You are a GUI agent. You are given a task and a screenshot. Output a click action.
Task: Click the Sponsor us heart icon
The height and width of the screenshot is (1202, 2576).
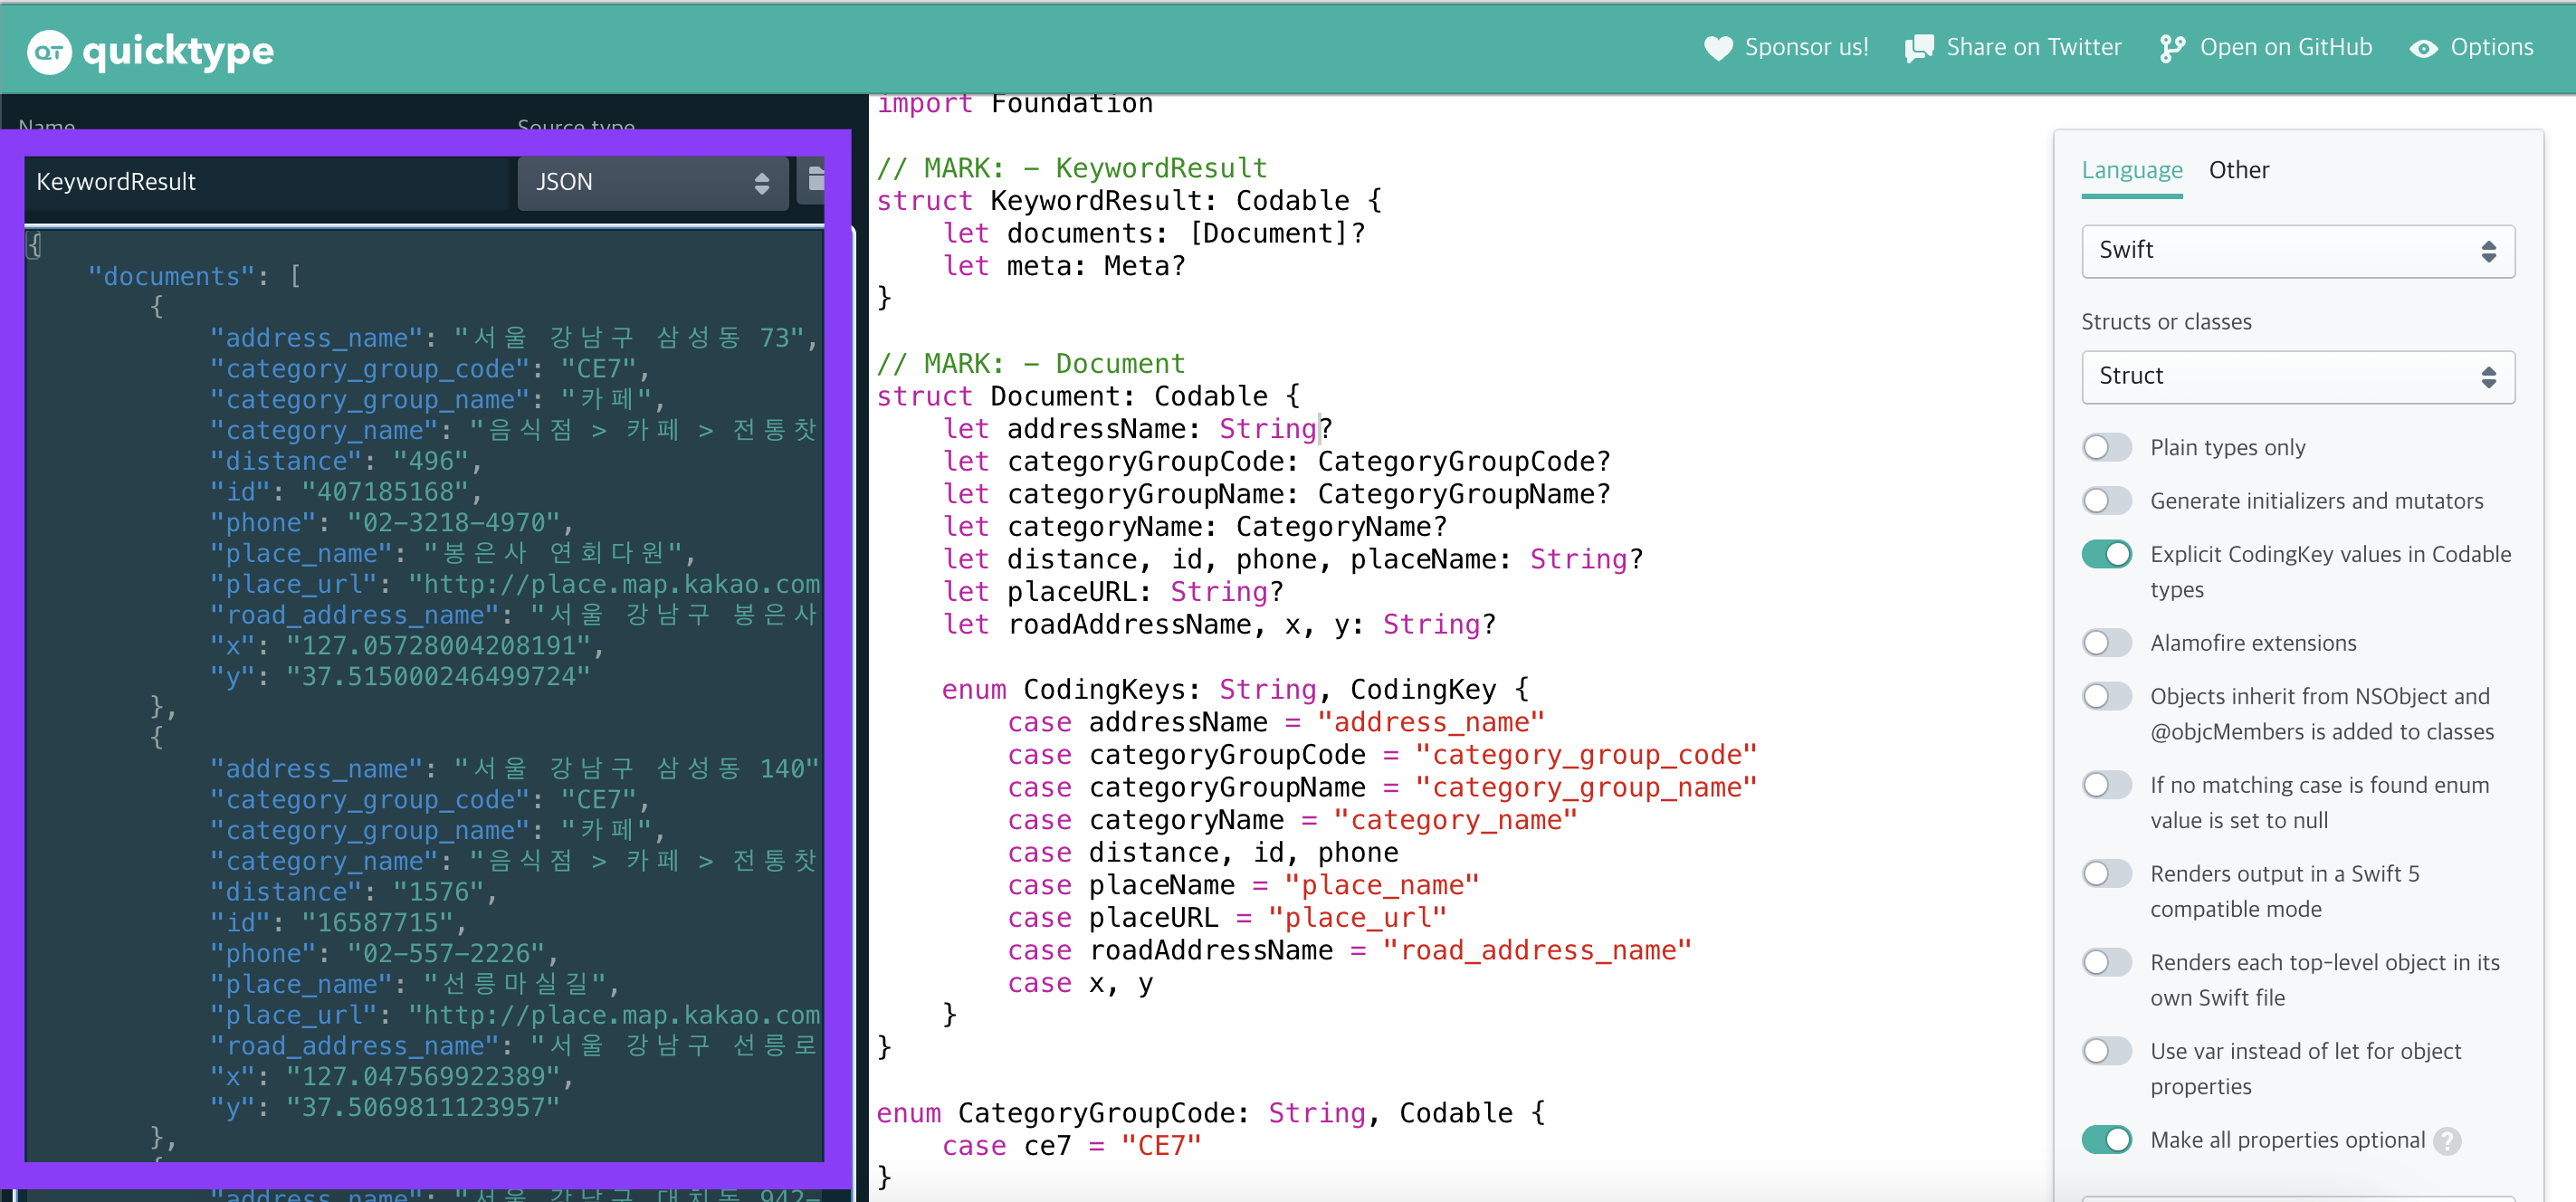point(1718,48)
